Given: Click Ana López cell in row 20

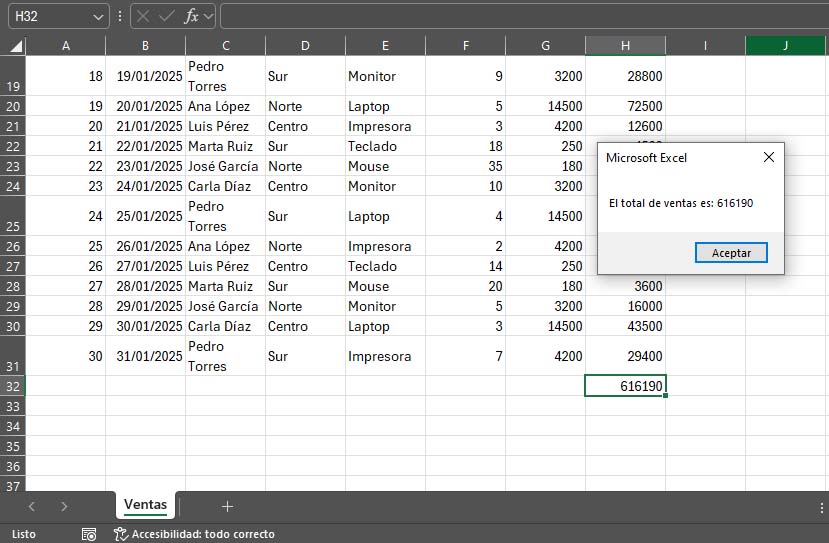Looking at the screenshot, I should click(226, 106).
